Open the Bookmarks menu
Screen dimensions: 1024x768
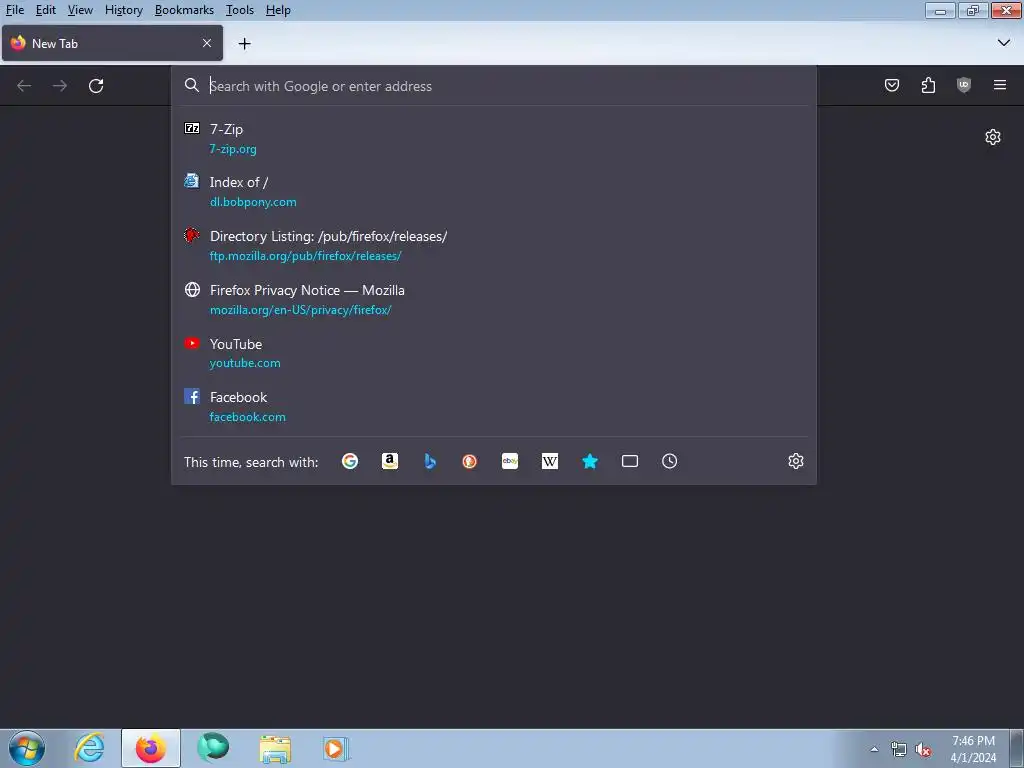pos(184,10)
